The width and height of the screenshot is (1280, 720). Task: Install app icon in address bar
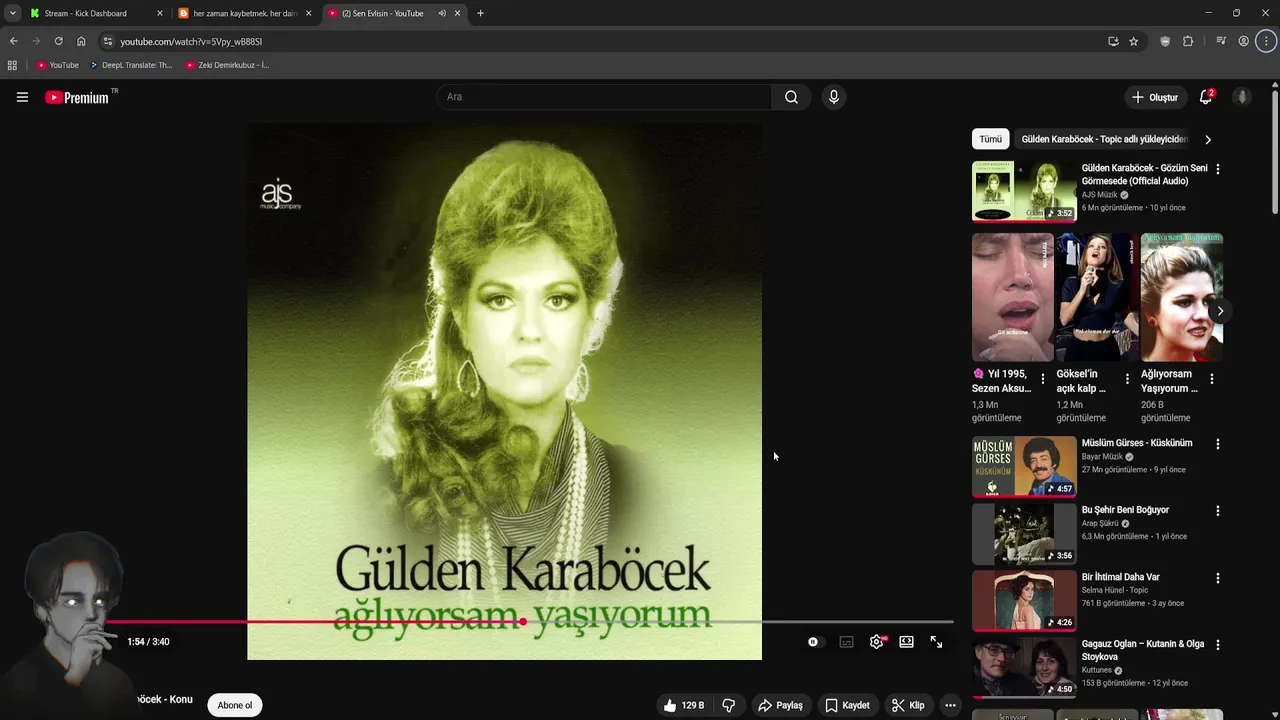[1113, 41]
